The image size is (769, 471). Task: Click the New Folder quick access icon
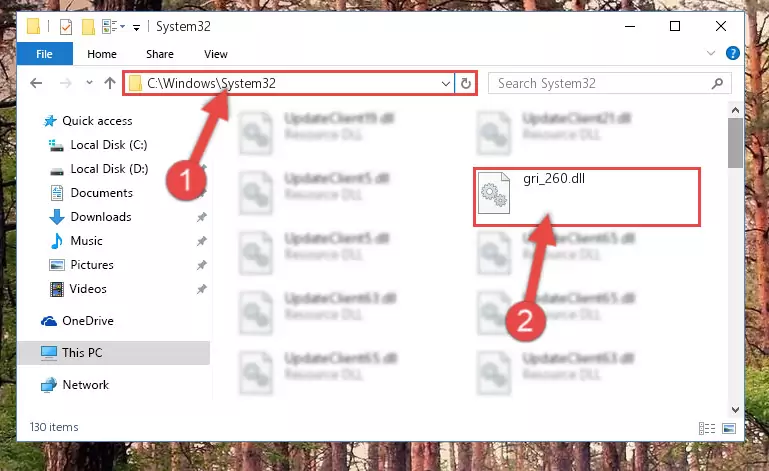pos(88,26)
